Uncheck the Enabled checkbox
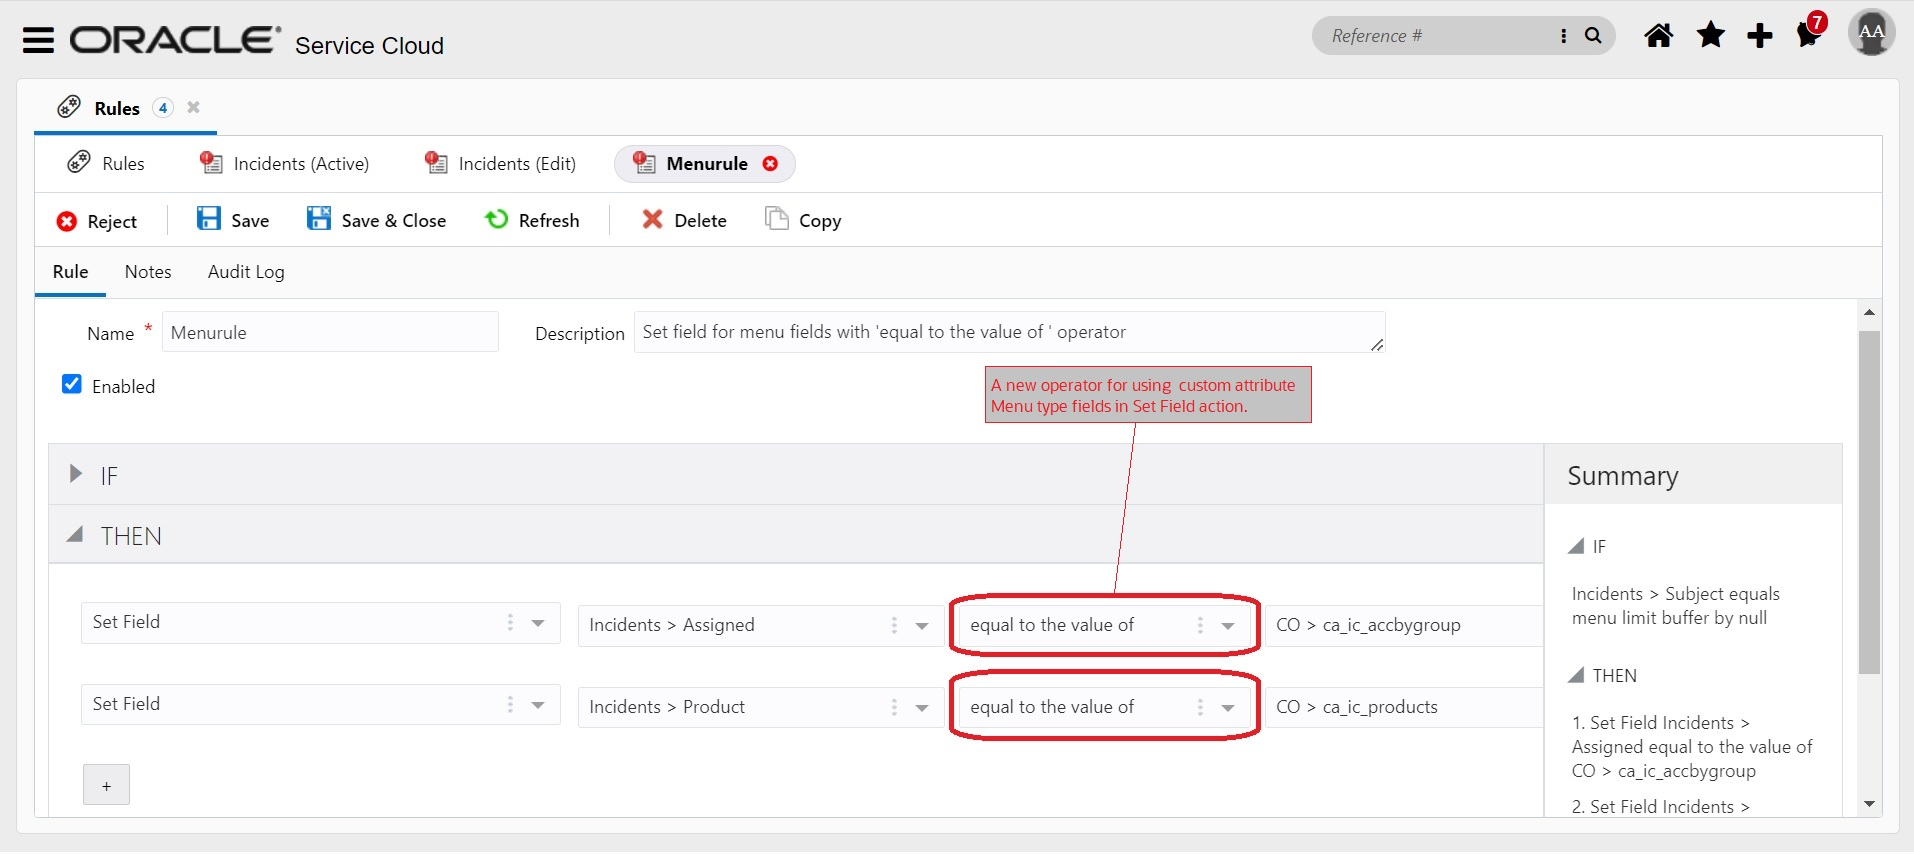The height and width of the screenshot is (854, 1914). coord(72,384)
